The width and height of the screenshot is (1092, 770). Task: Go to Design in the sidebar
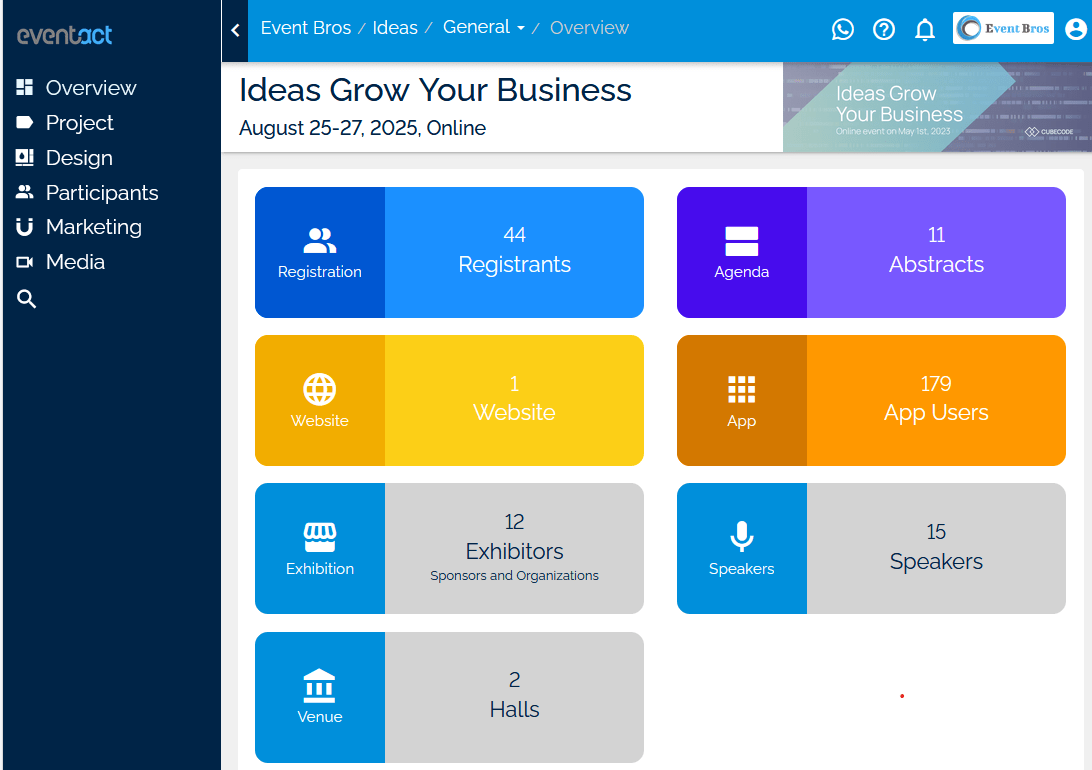[x=78, y=158]
